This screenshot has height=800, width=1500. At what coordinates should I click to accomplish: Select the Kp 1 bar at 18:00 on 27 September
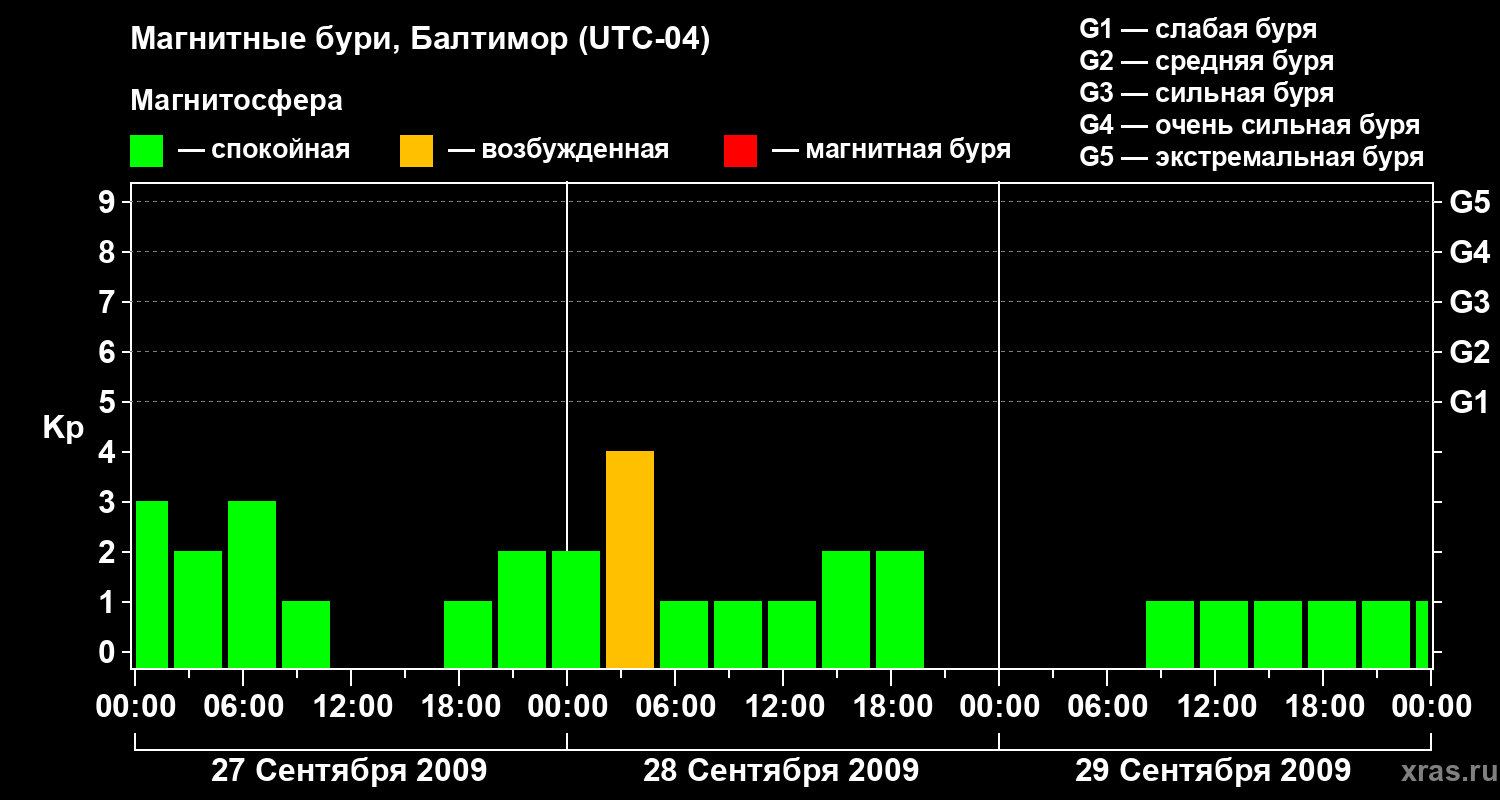tap(468, 634)
